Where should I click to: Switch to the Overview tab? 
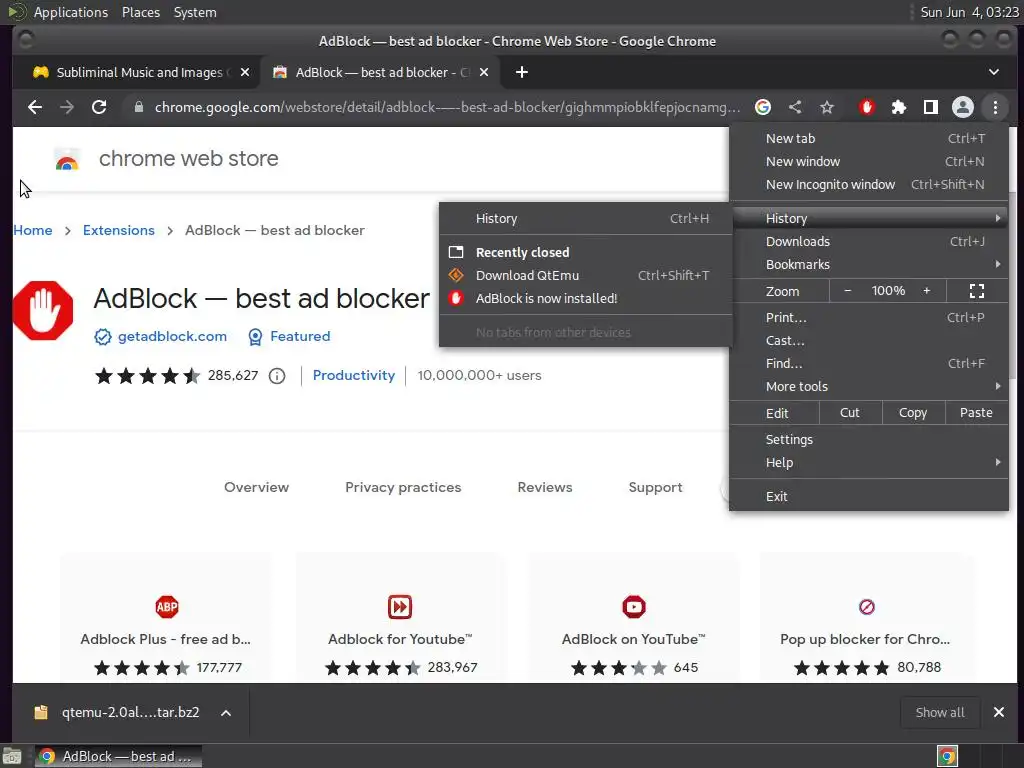(x=256, y=487)
